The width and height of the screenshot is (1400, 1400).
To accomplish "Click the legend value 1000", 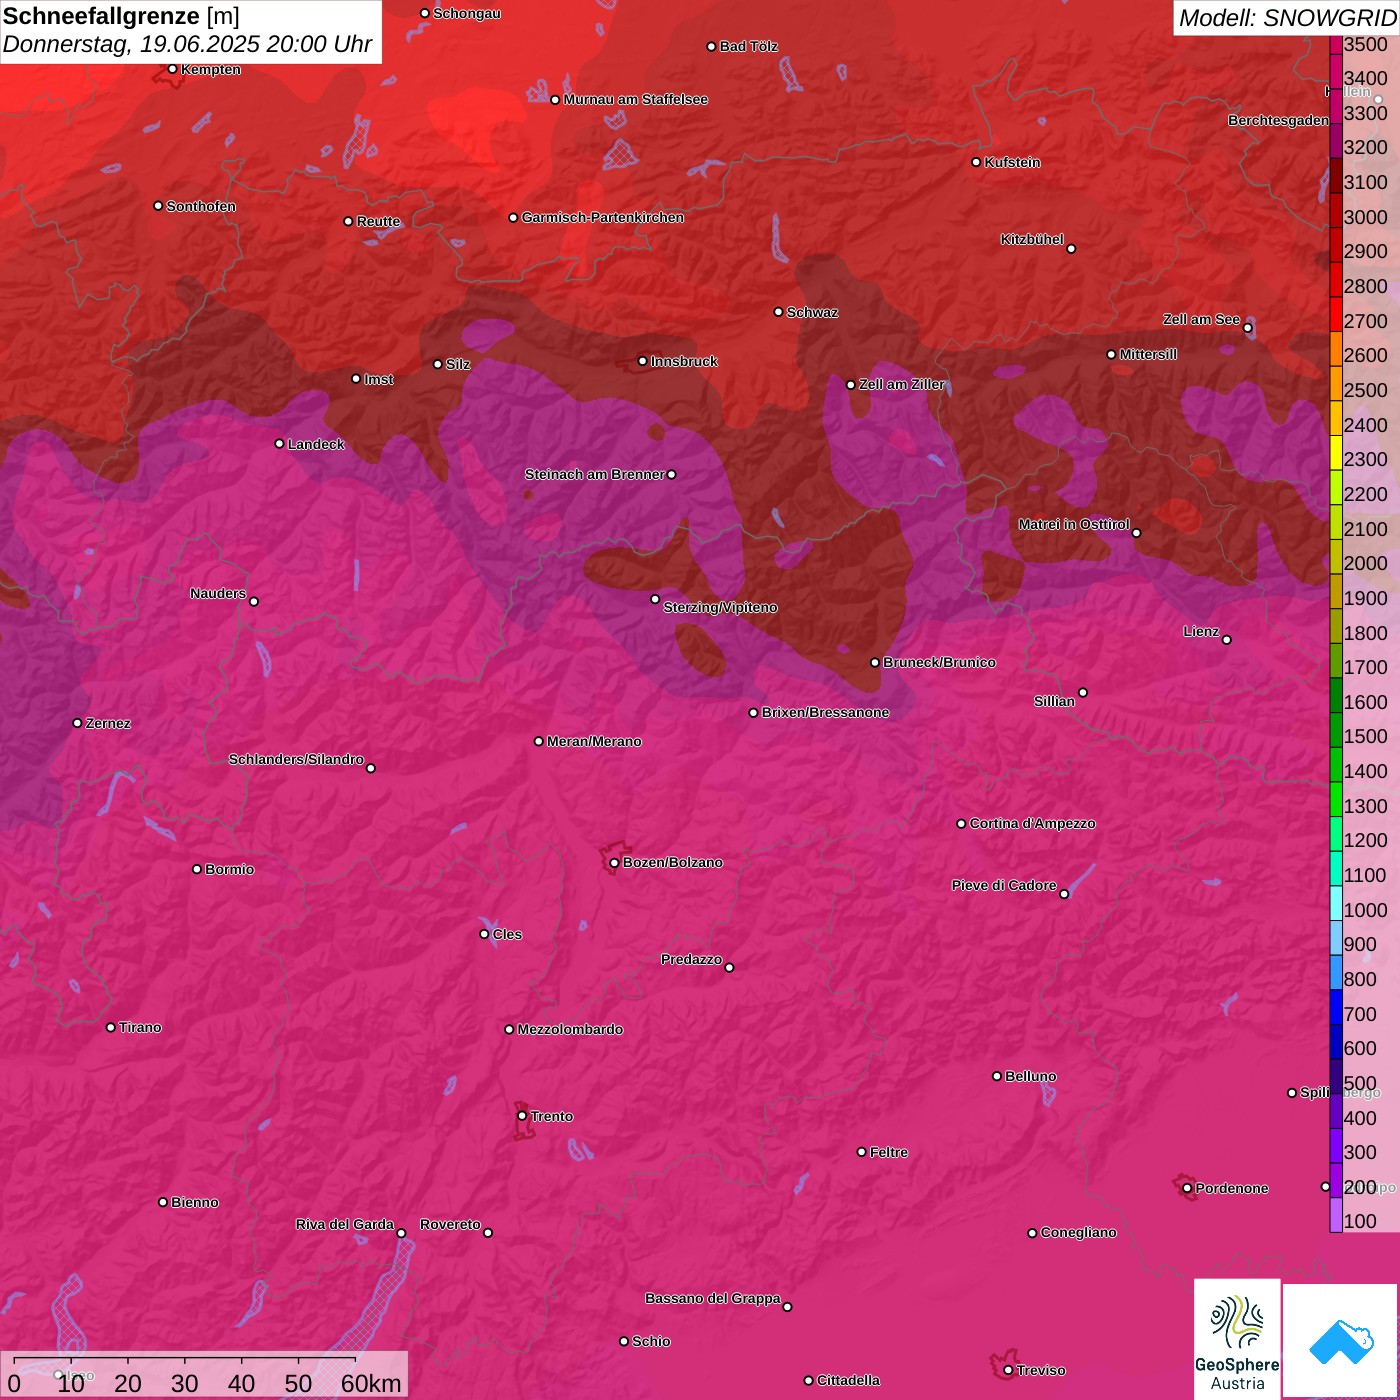I will click(x=1366, y=910).
